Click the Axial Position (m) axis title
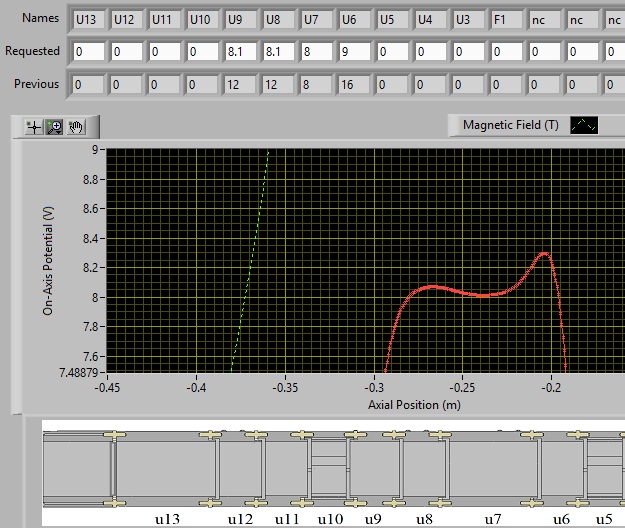Screen dimensions: 625x528 click(x=414, y=405)
